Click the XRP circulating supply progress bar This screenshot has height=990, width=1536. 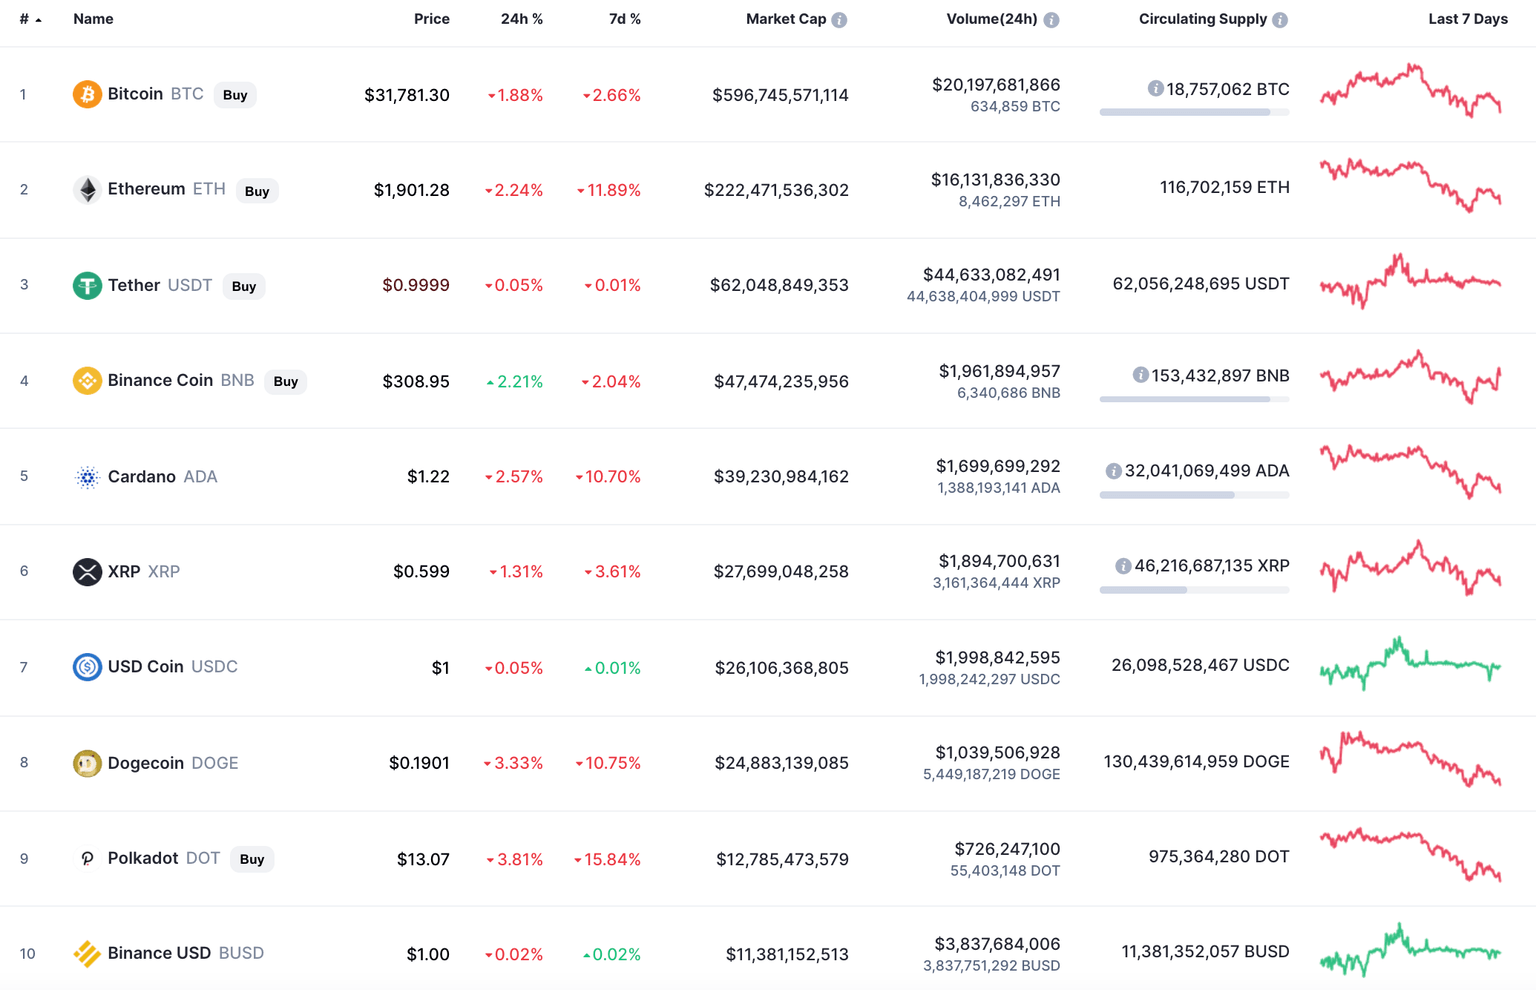(x=1194, y=590)
